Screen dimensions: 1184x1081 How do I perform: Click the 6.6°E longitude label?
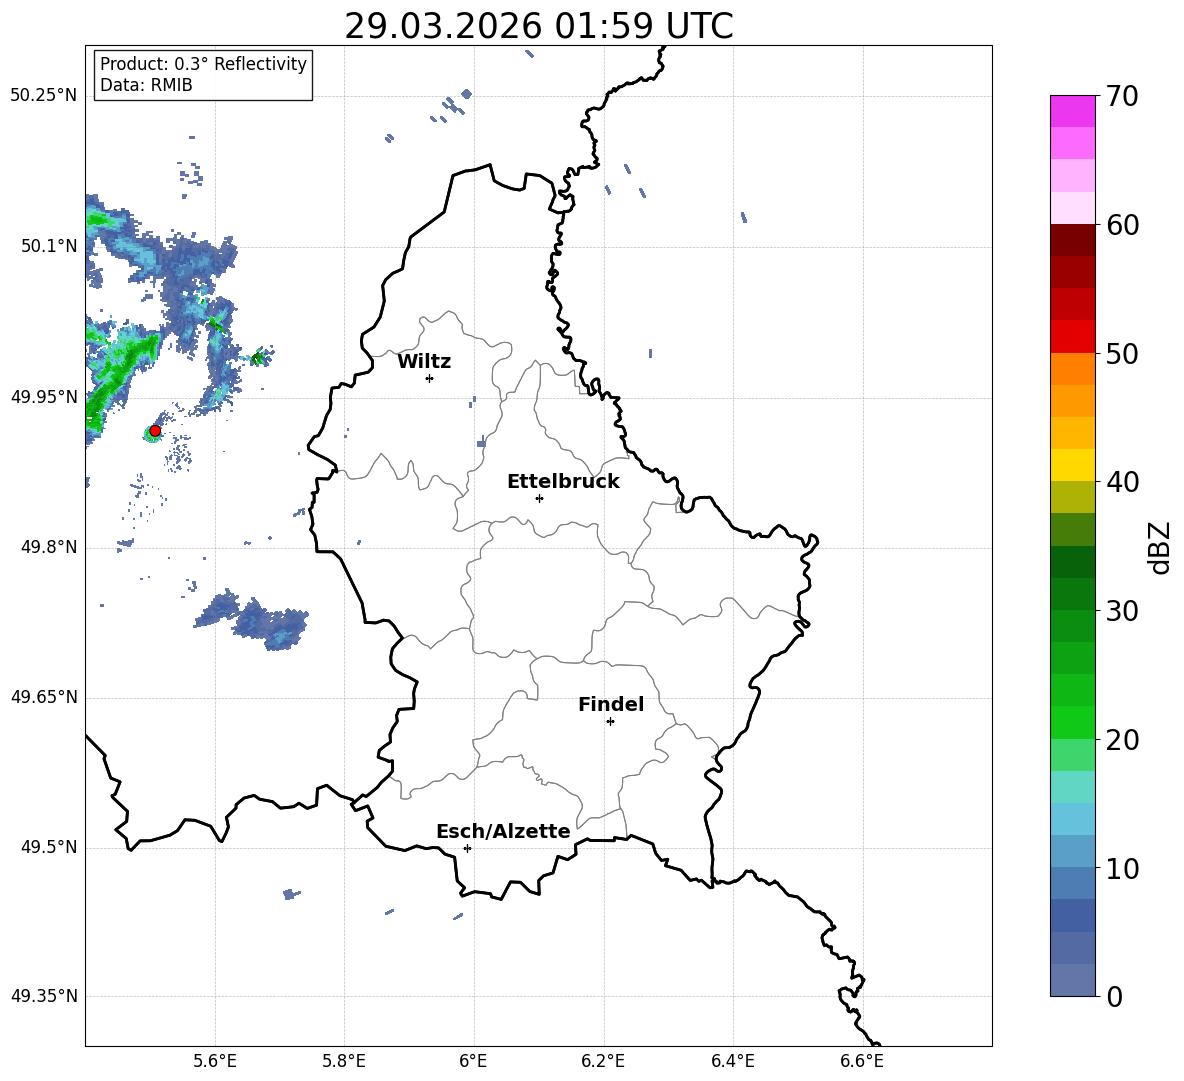(x=862, y=1061)
